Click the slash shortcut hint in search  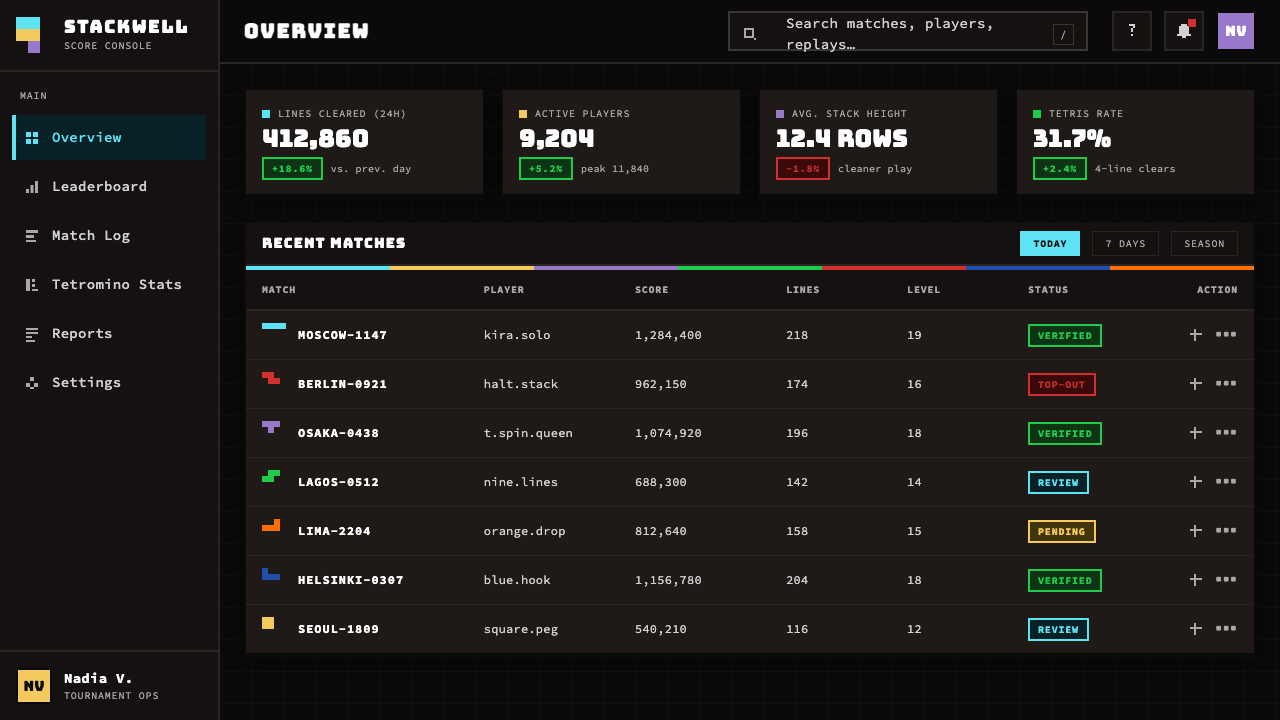1063,35
